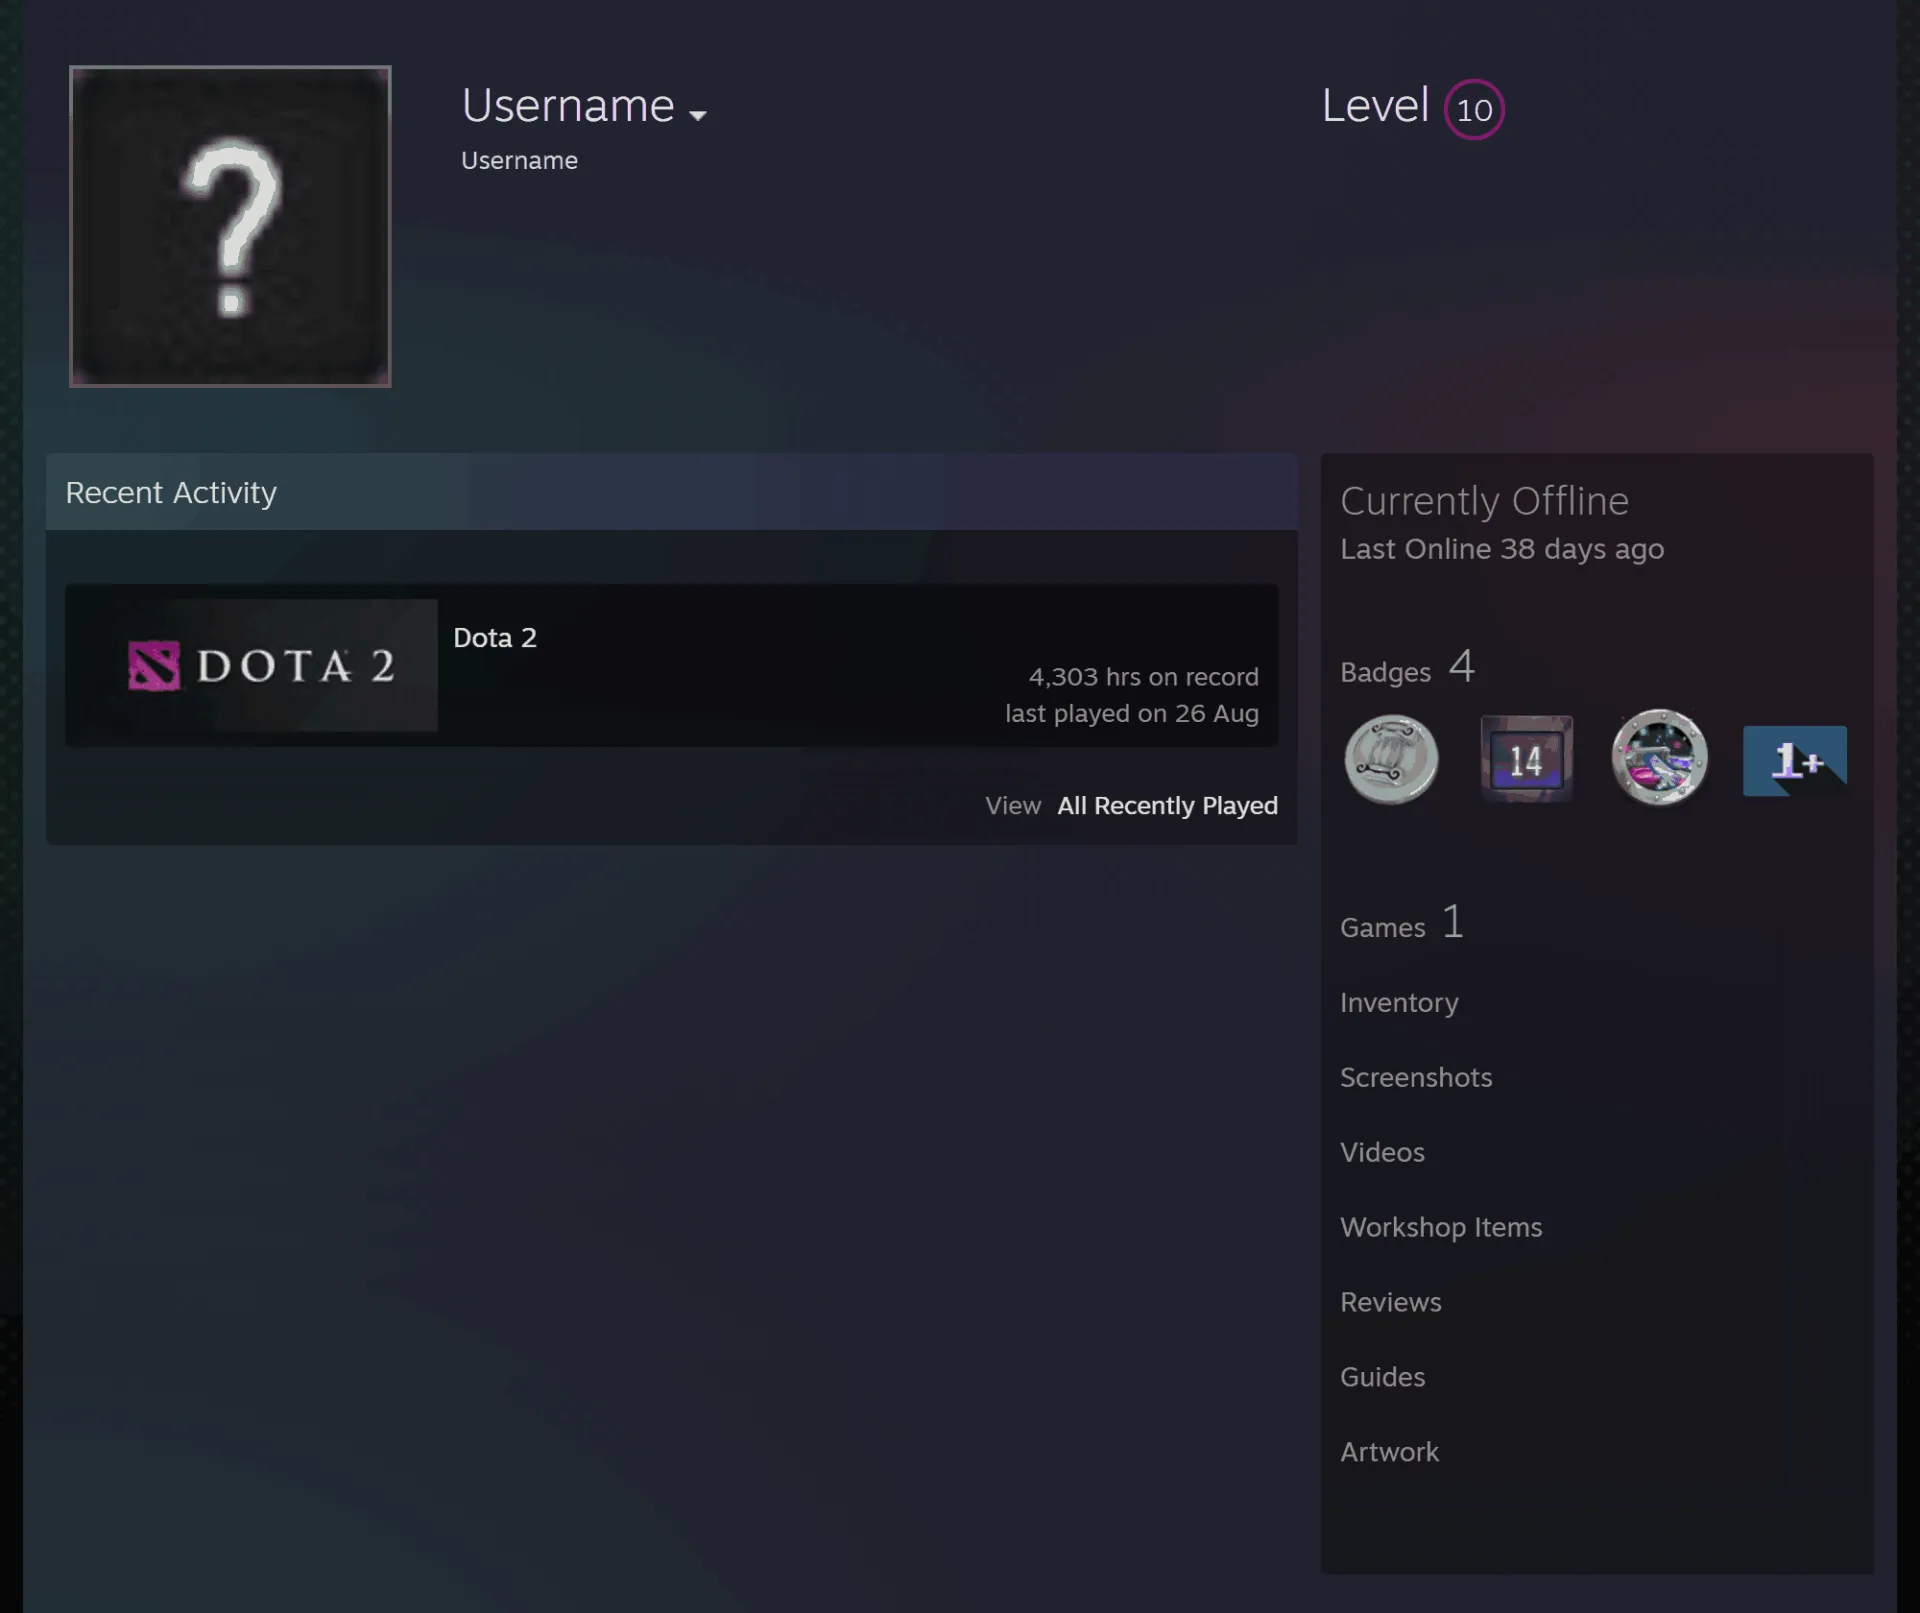Open the Artwork link
This screenshot has width=1920, height=1613.
pos(1389,1452)
